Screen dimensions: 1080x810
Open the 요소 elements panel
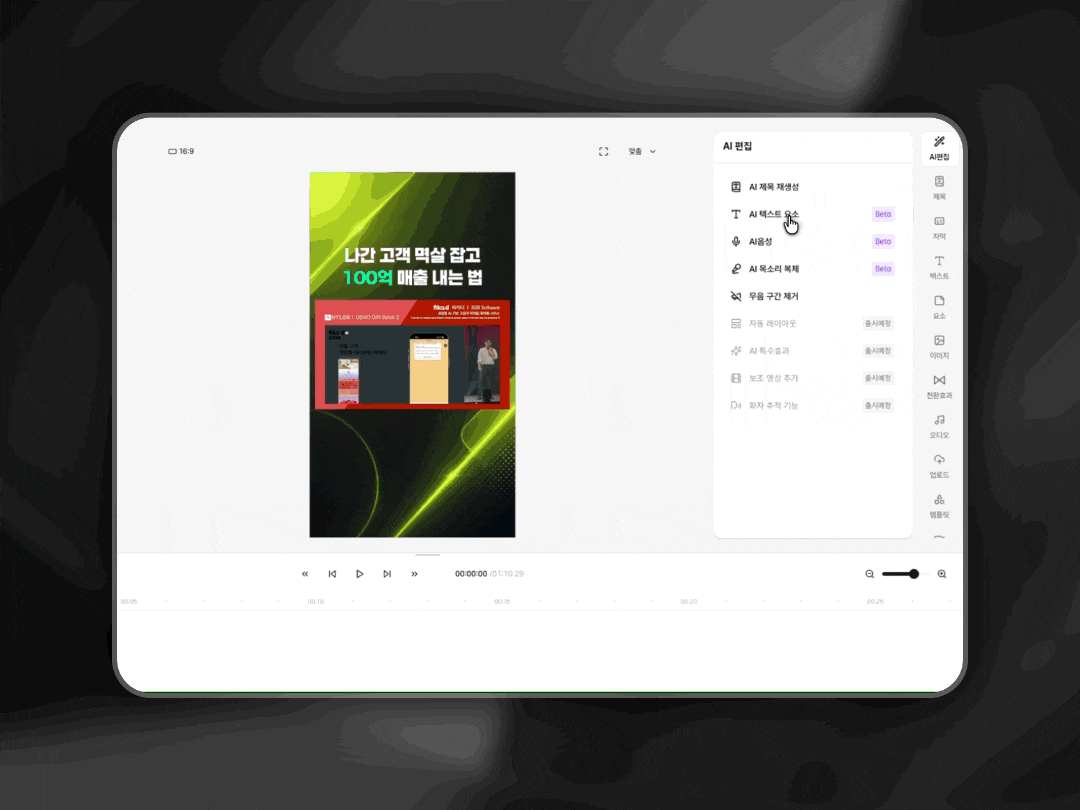point(939,307)
